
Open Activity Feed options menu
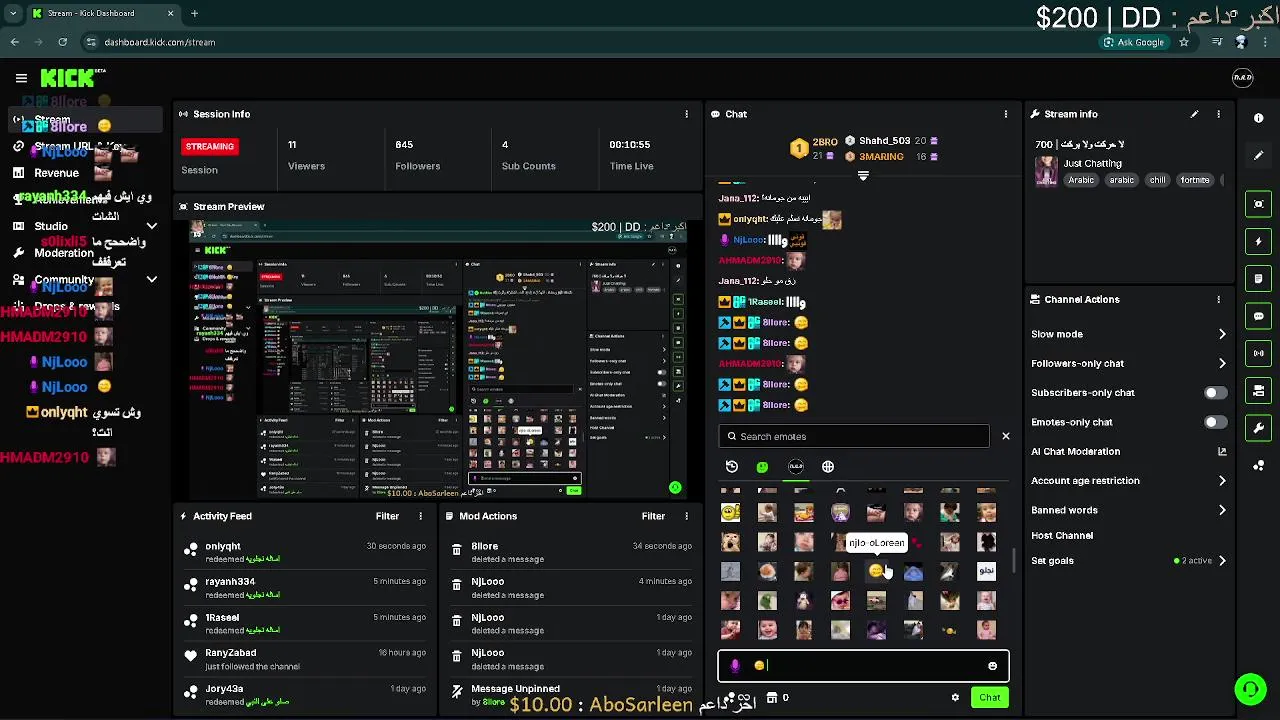click(x=420, y=516)
